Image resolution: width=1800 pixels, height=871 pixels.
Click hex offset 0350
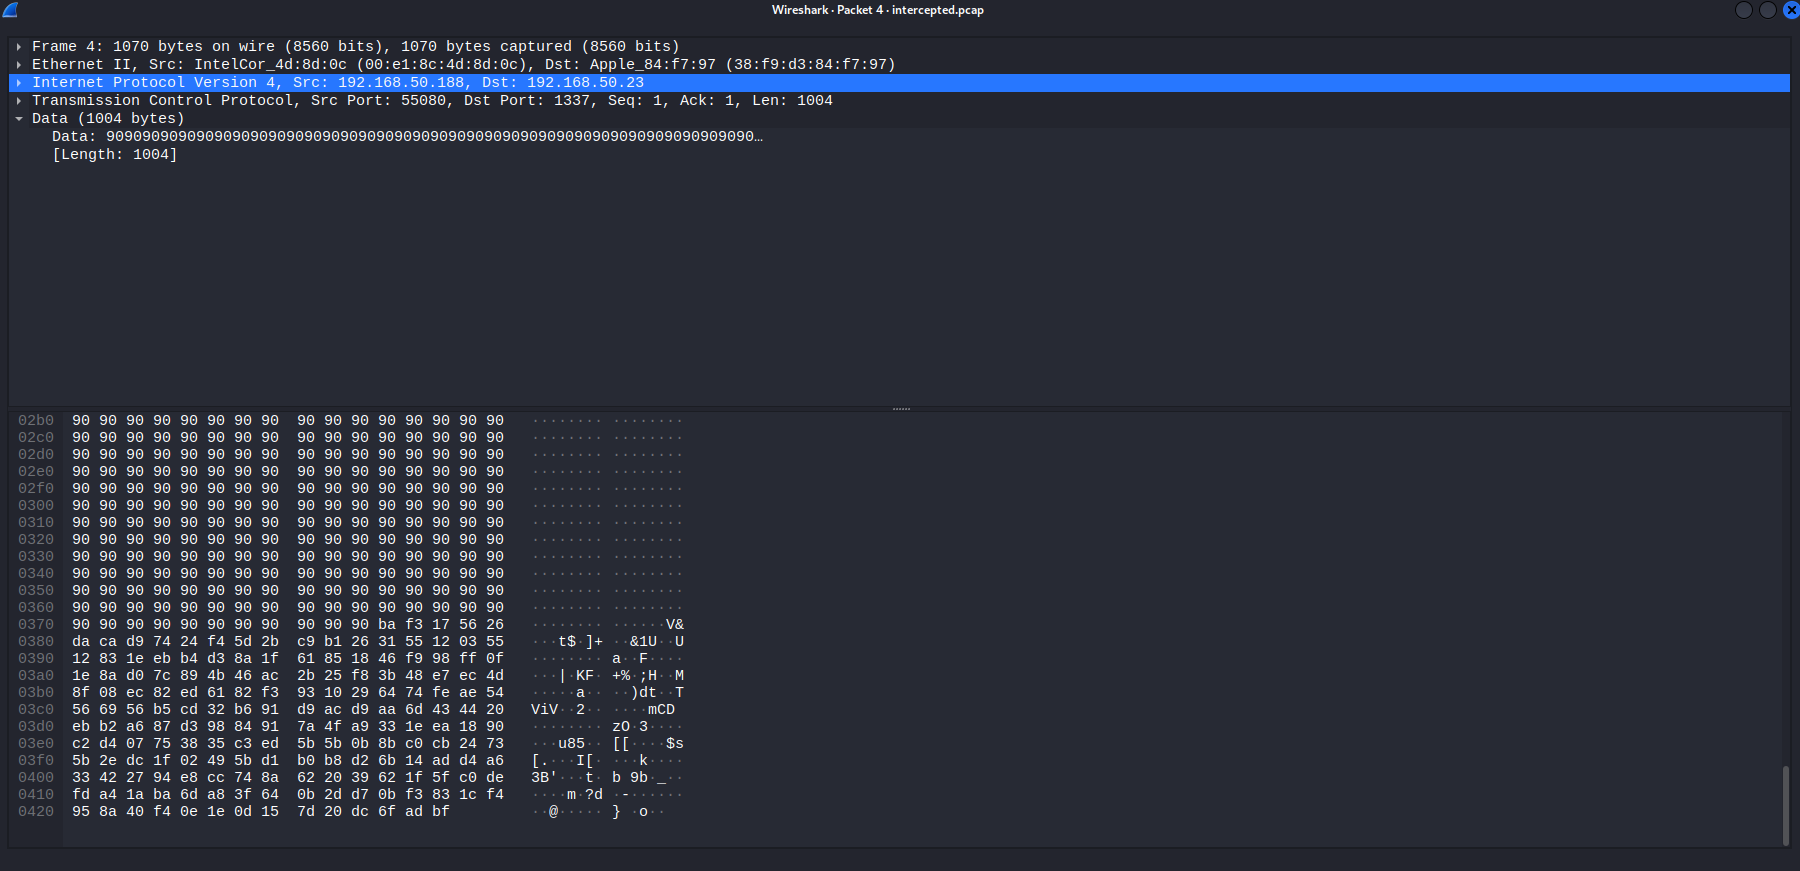36,591
